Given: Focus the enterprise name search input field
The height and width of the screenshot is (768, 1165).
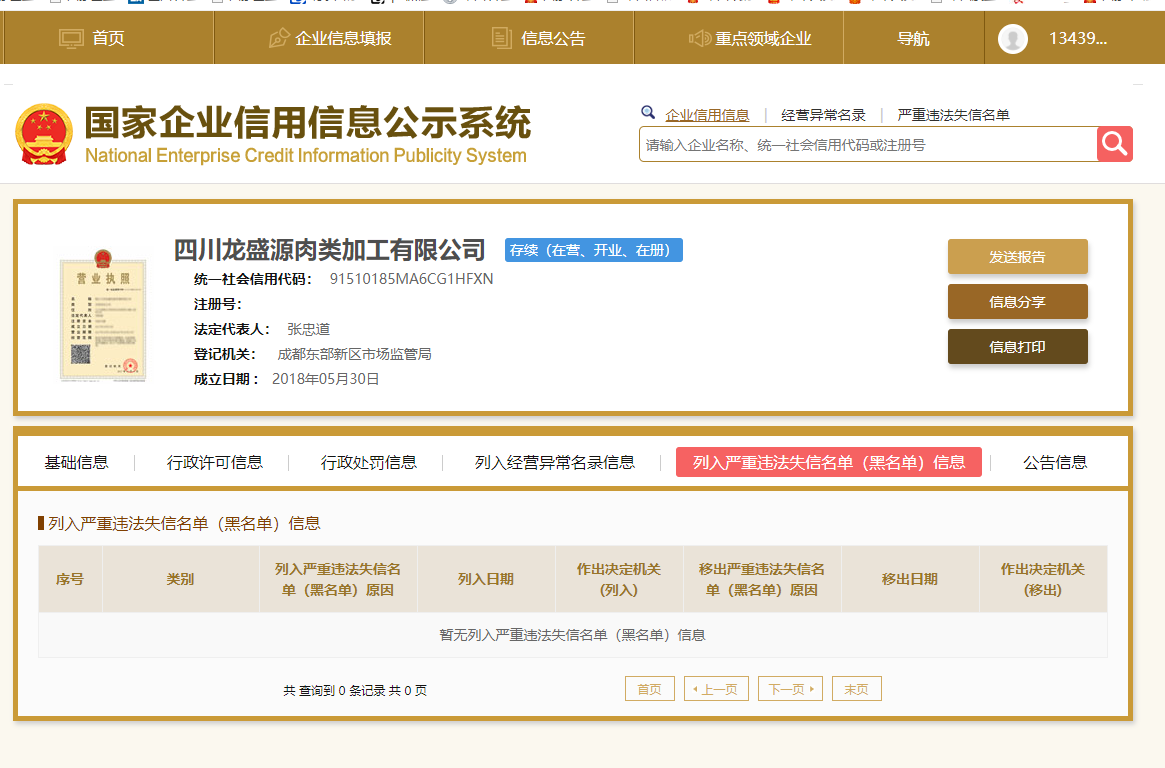Looking at the screenshot, I should (x=868, y=144).
